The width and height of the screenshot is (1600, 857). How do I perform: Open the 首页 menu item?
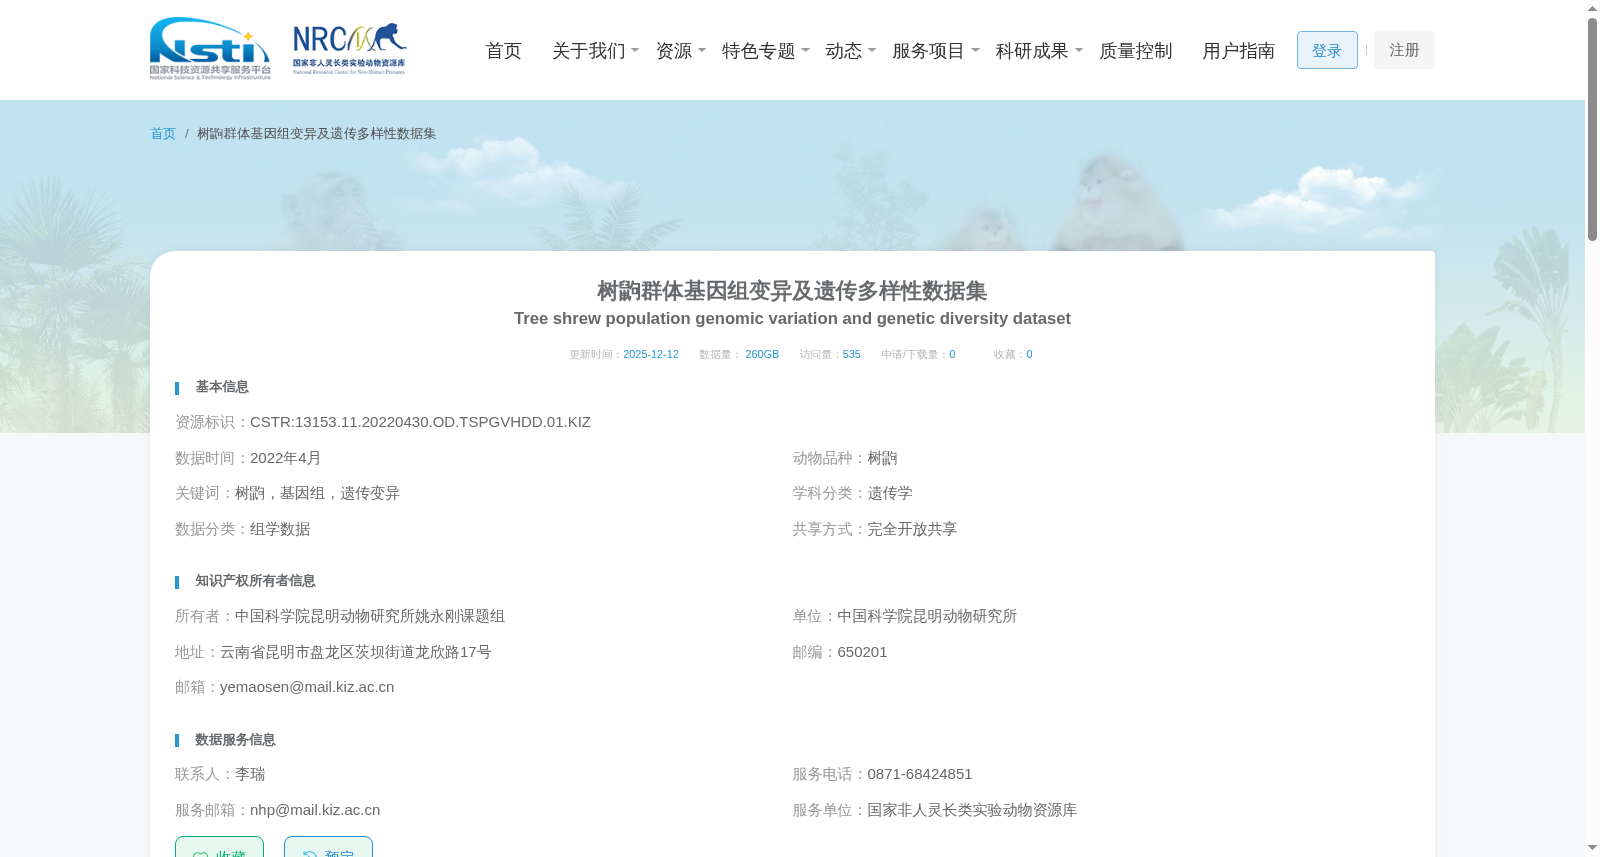pyautogui.click(x=503, y=51)
